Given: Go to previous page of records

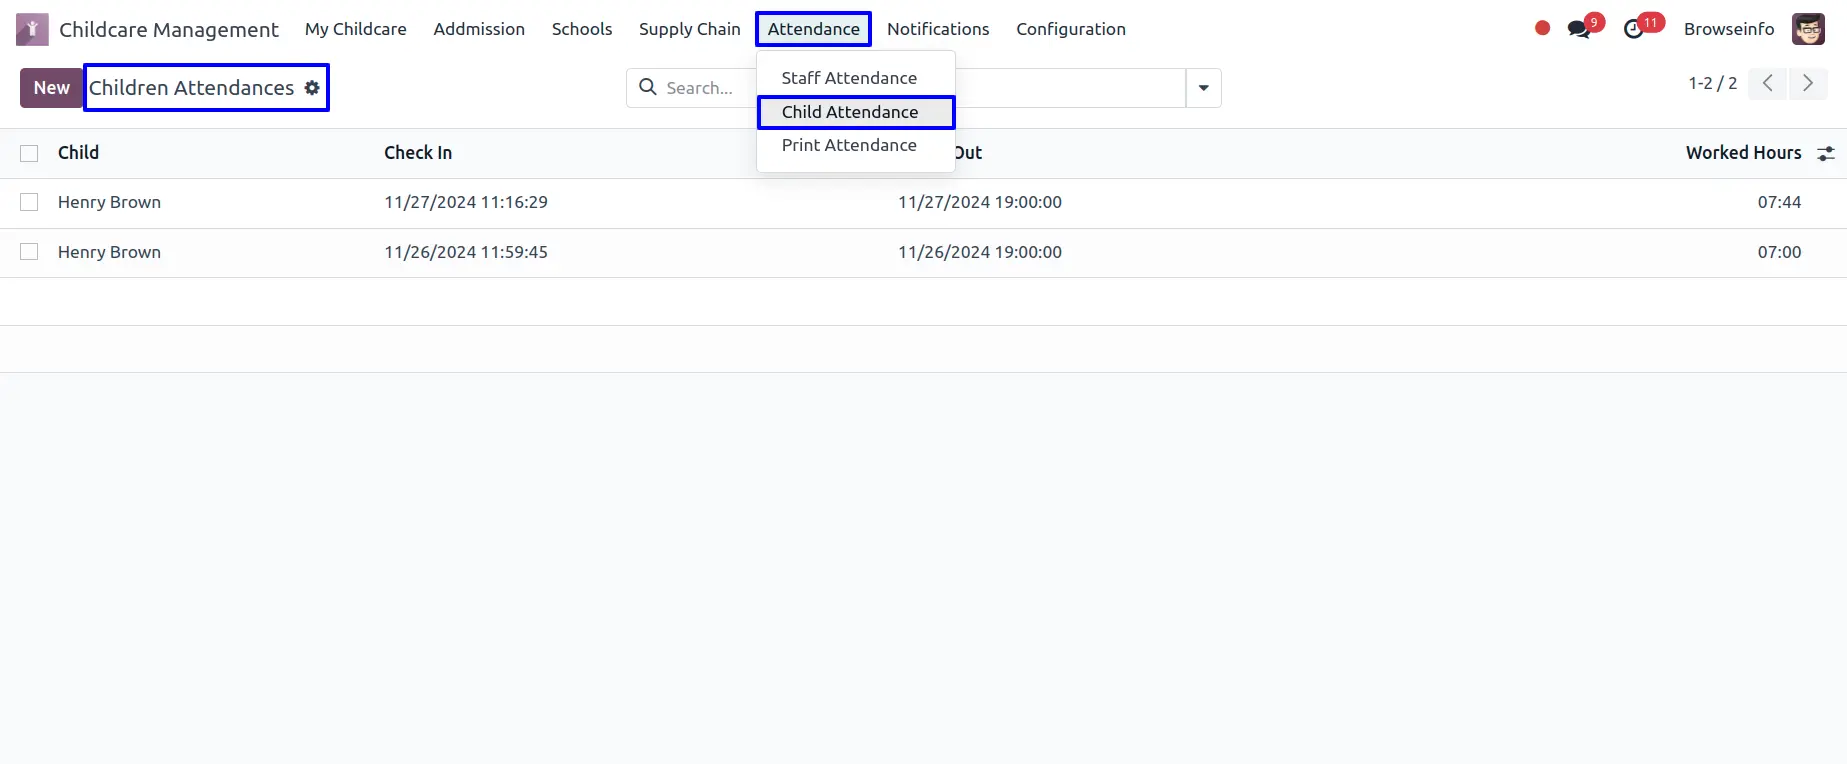Looking at the screenshot, I should (1768, 83).
